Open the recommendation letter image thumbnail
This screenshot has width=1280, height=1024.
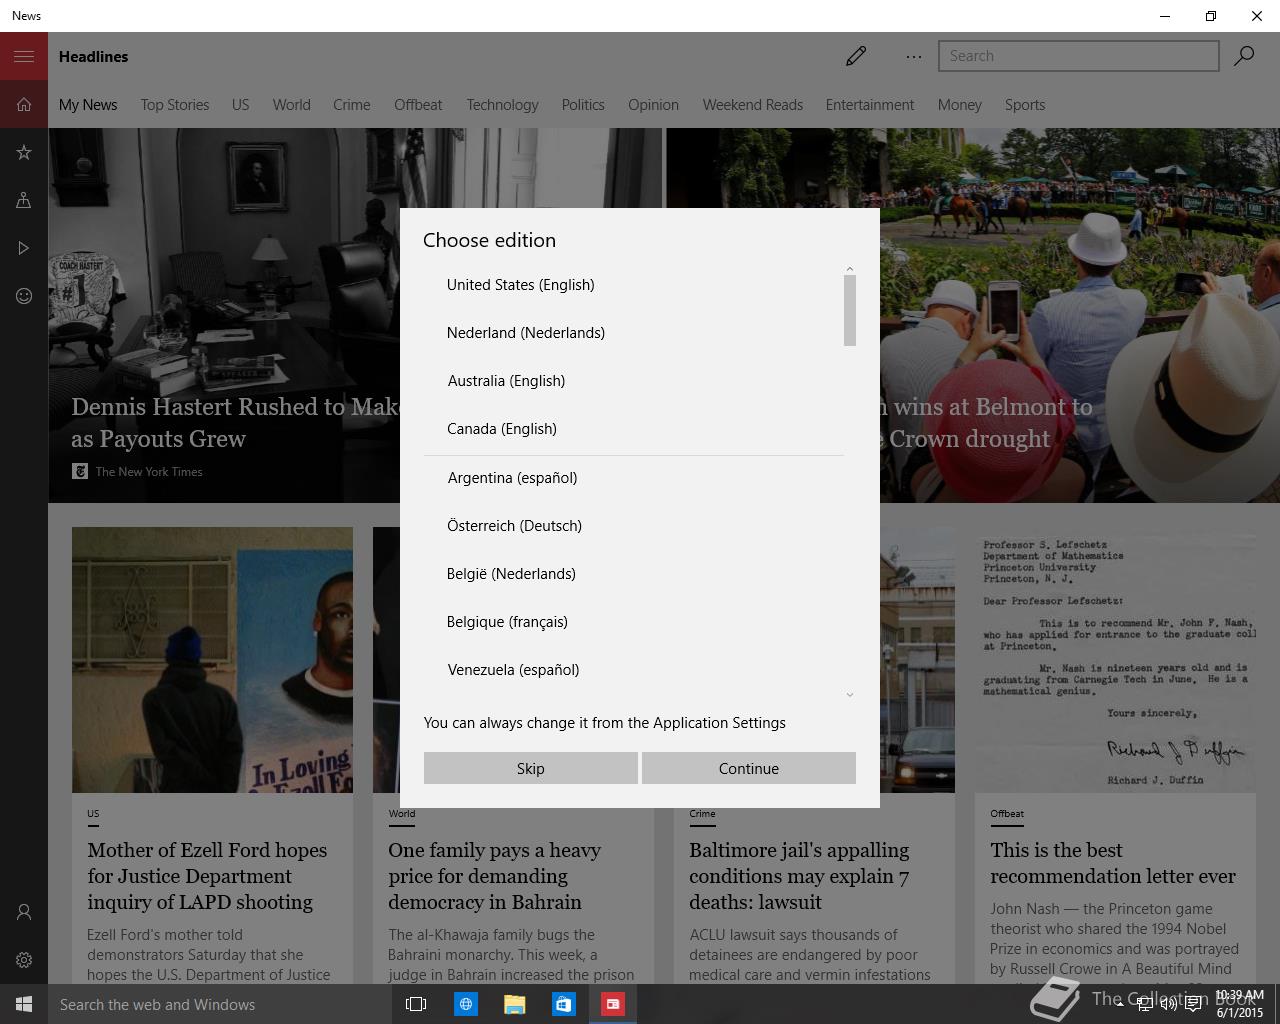(1115, 660)
